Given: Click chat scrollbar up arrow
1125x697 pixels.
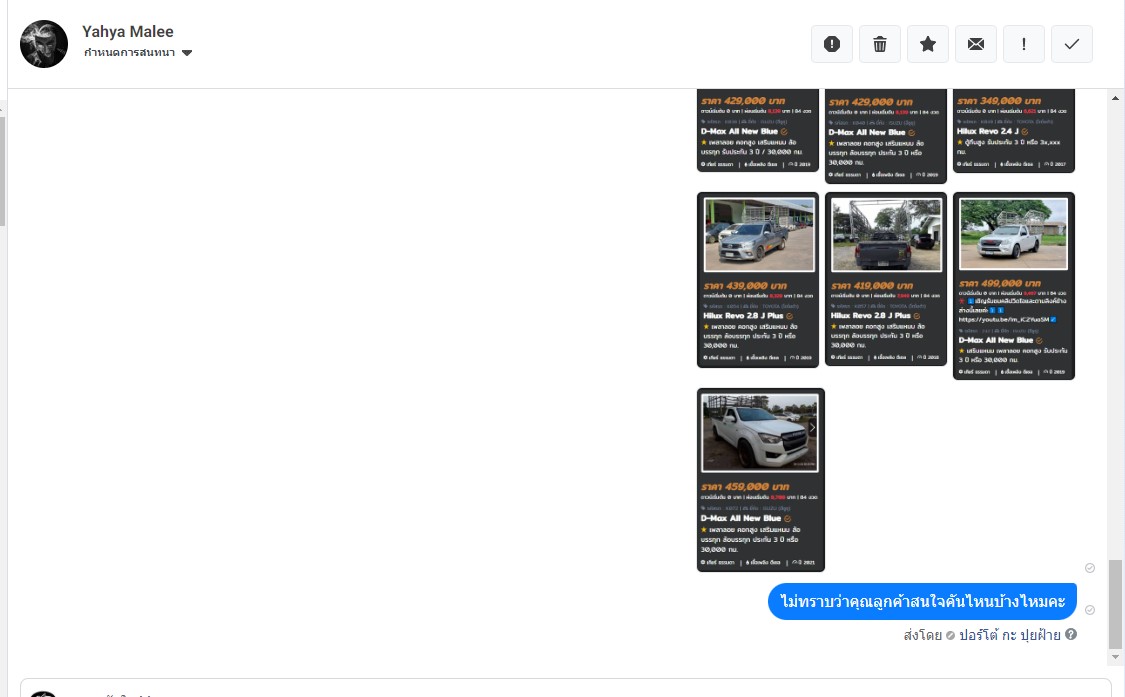Looking at the screenshot, I should 1115,98.
